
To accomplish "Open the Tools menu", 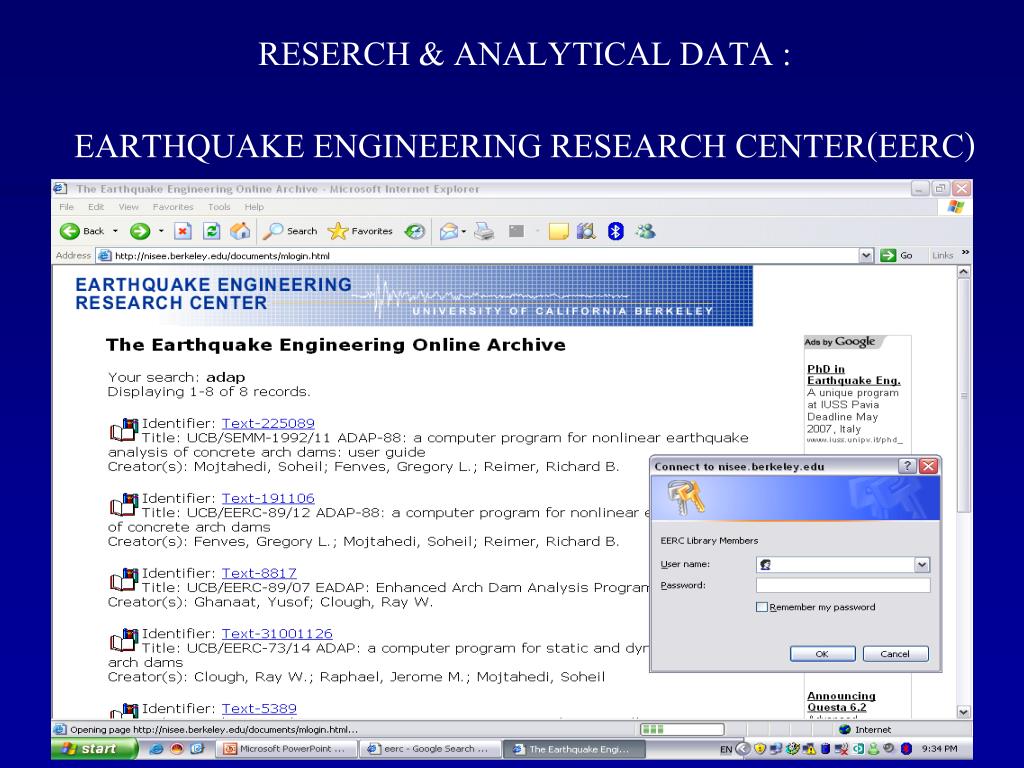I will pos(219,207).
